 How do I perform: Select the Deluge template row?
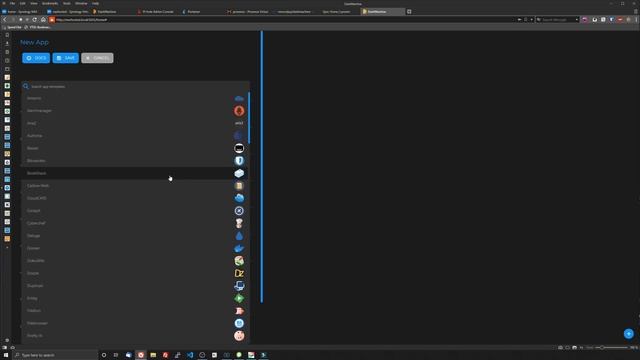click(134, 236)
